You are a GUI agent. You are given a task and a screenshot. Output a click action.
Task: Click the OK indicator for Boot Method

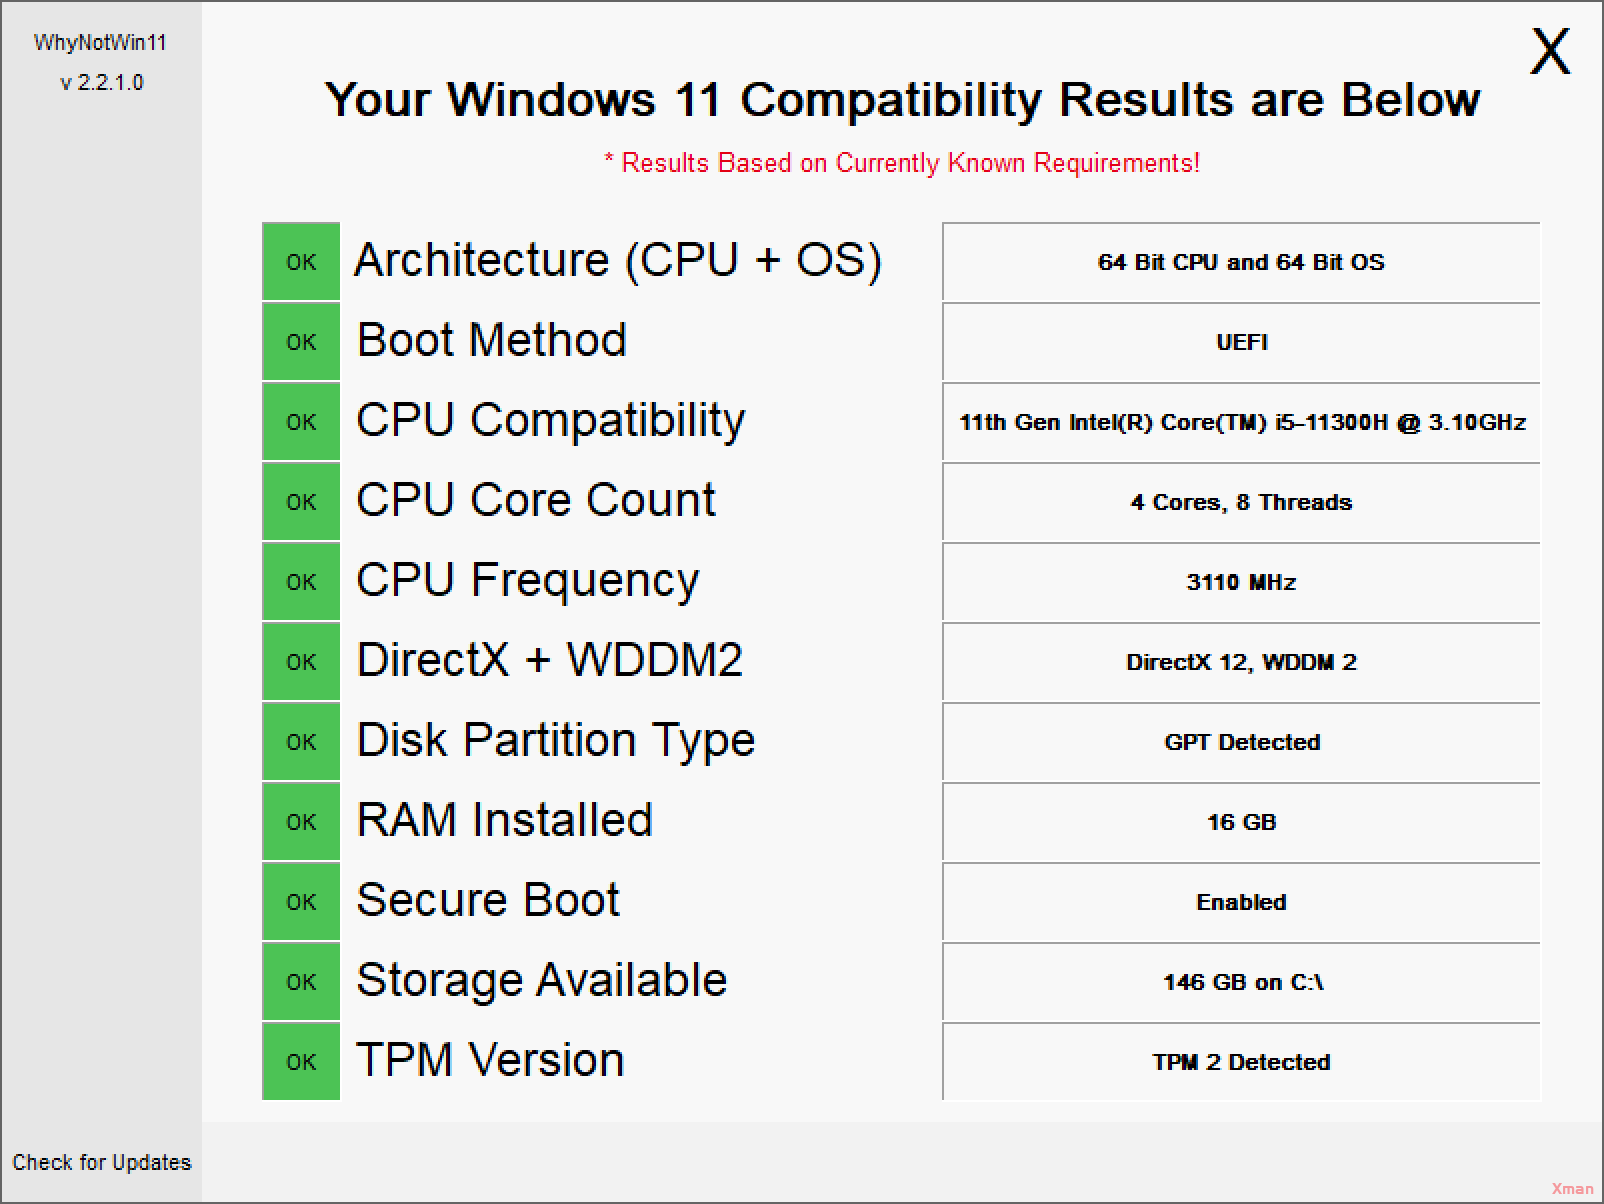tap(300, 341)
